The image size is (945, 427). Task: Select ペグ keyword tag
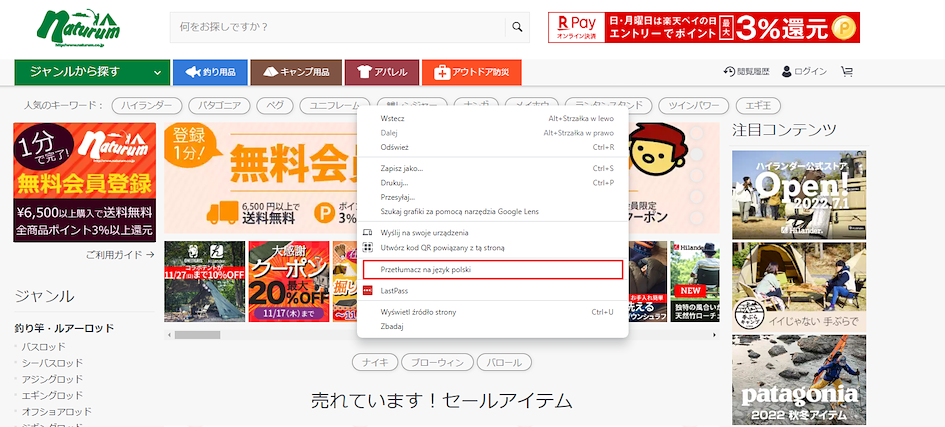click(x=275, y=105)
